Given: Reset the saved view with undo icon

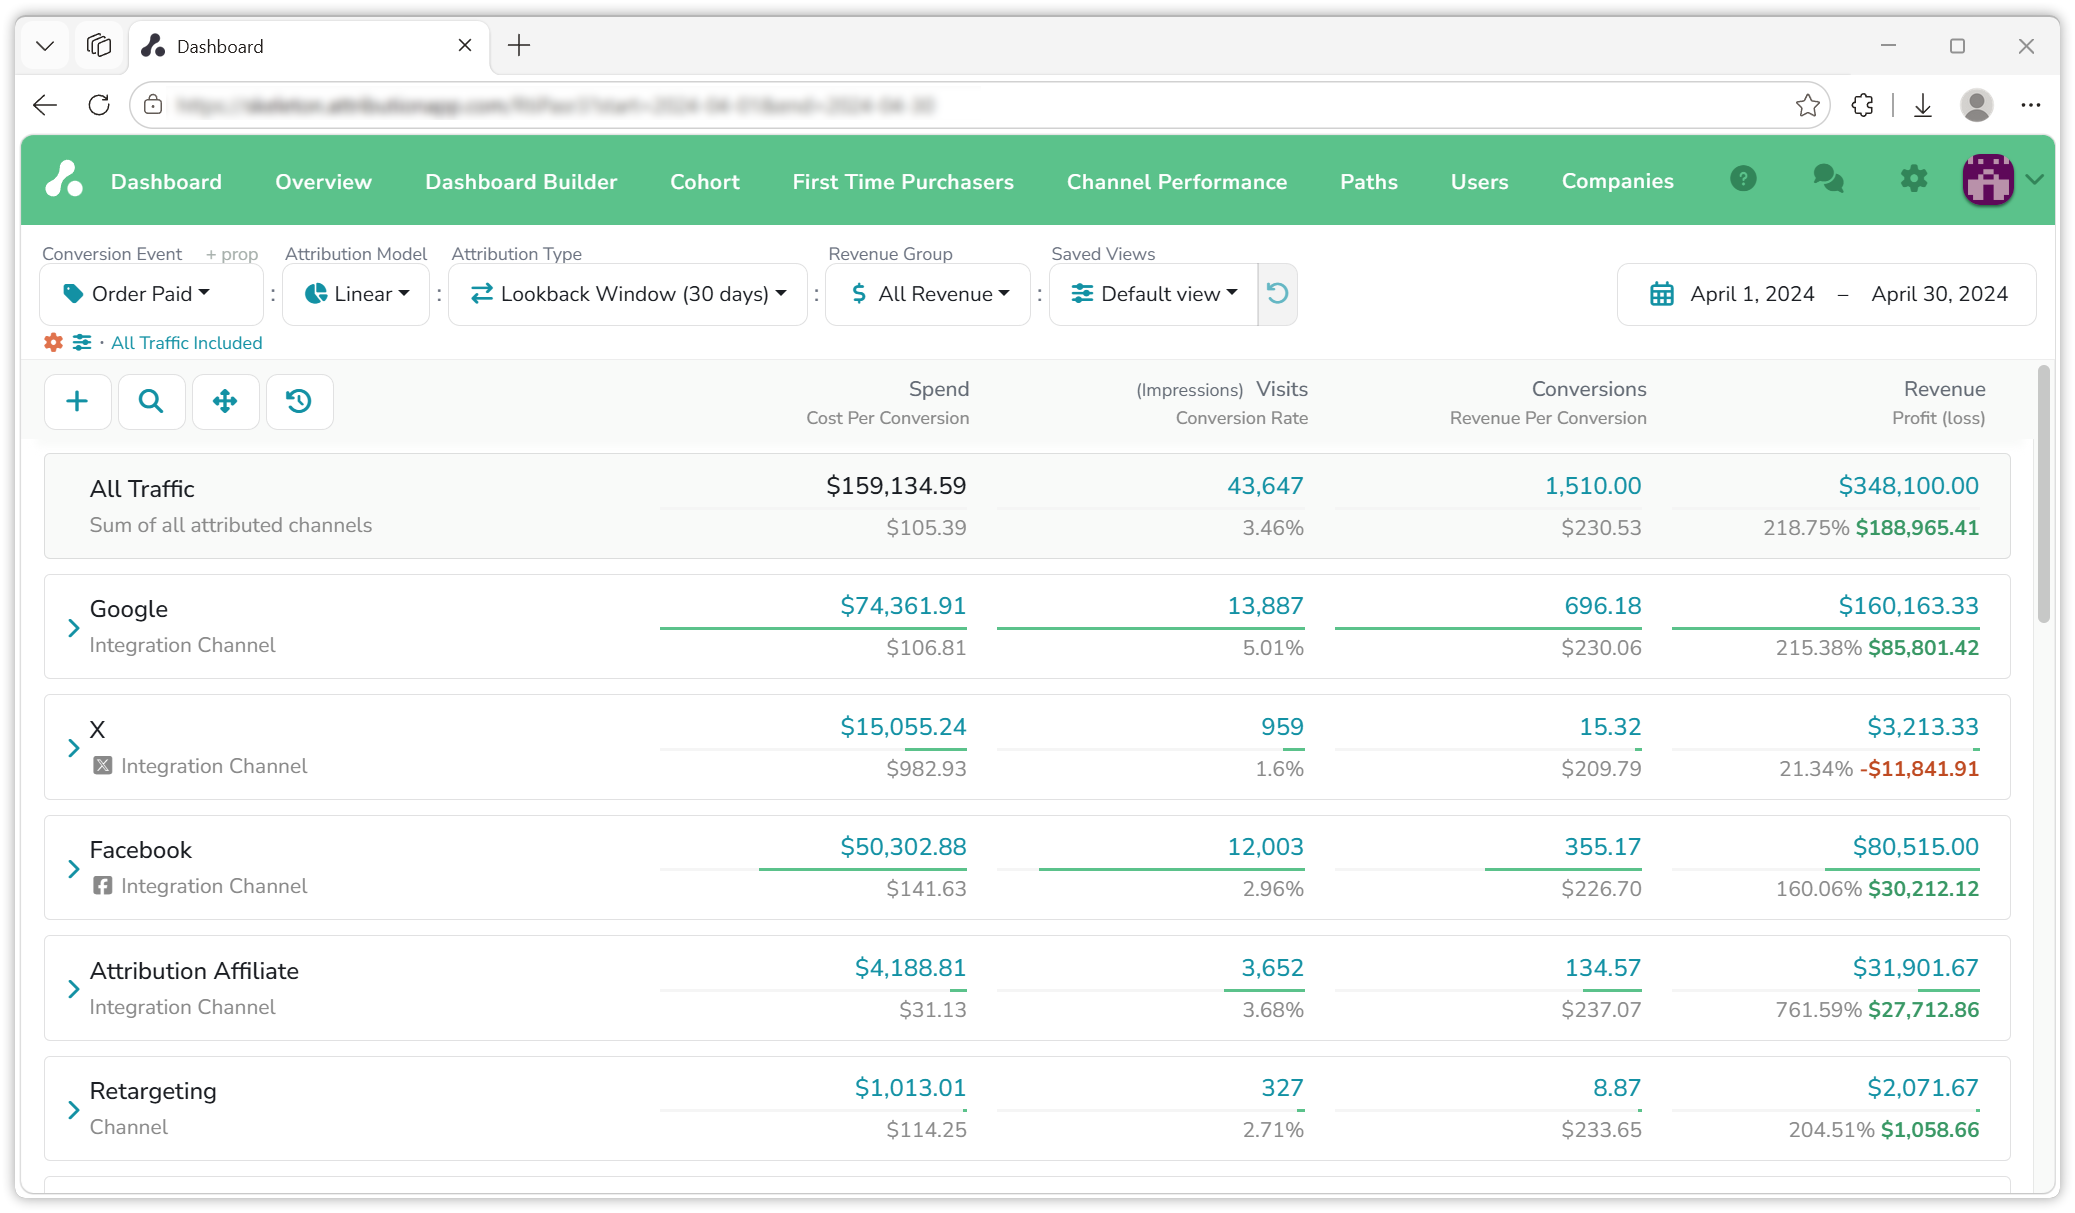Looking at the screenshot, I should point(1277,294).
